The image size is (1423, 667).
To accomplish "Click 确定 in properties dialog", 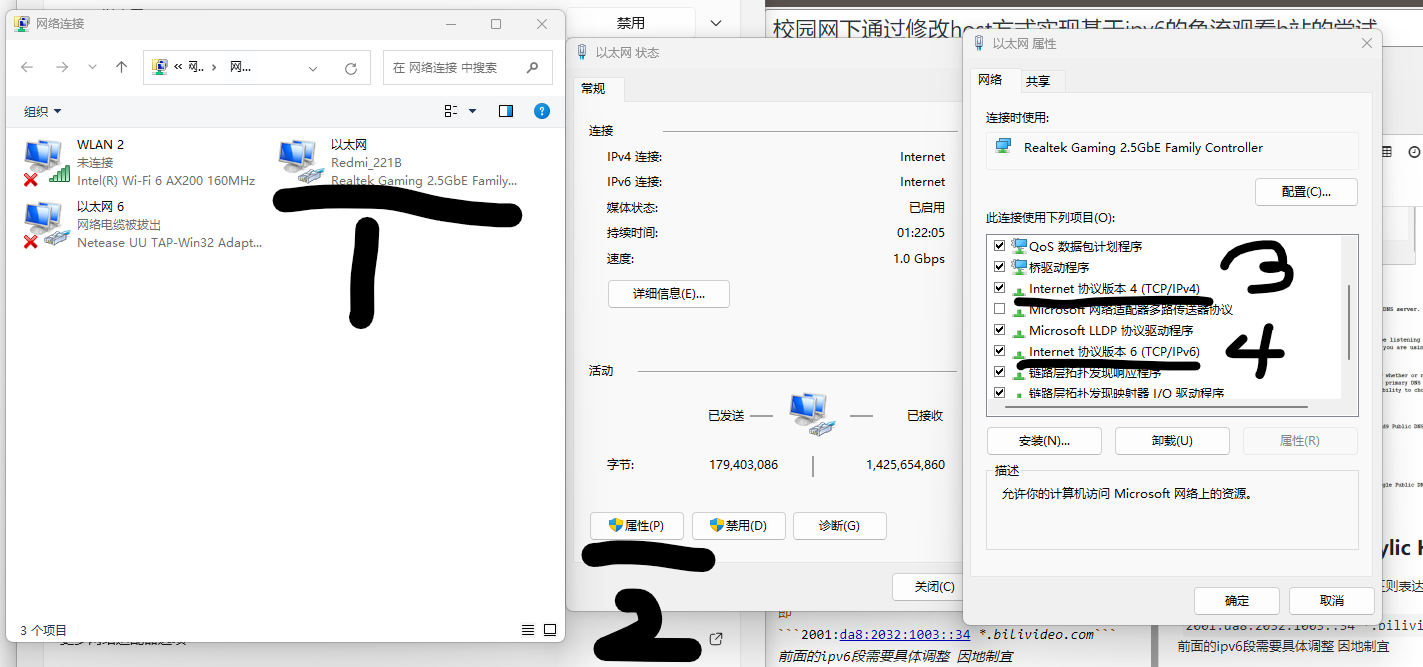I will [1237, 601].
